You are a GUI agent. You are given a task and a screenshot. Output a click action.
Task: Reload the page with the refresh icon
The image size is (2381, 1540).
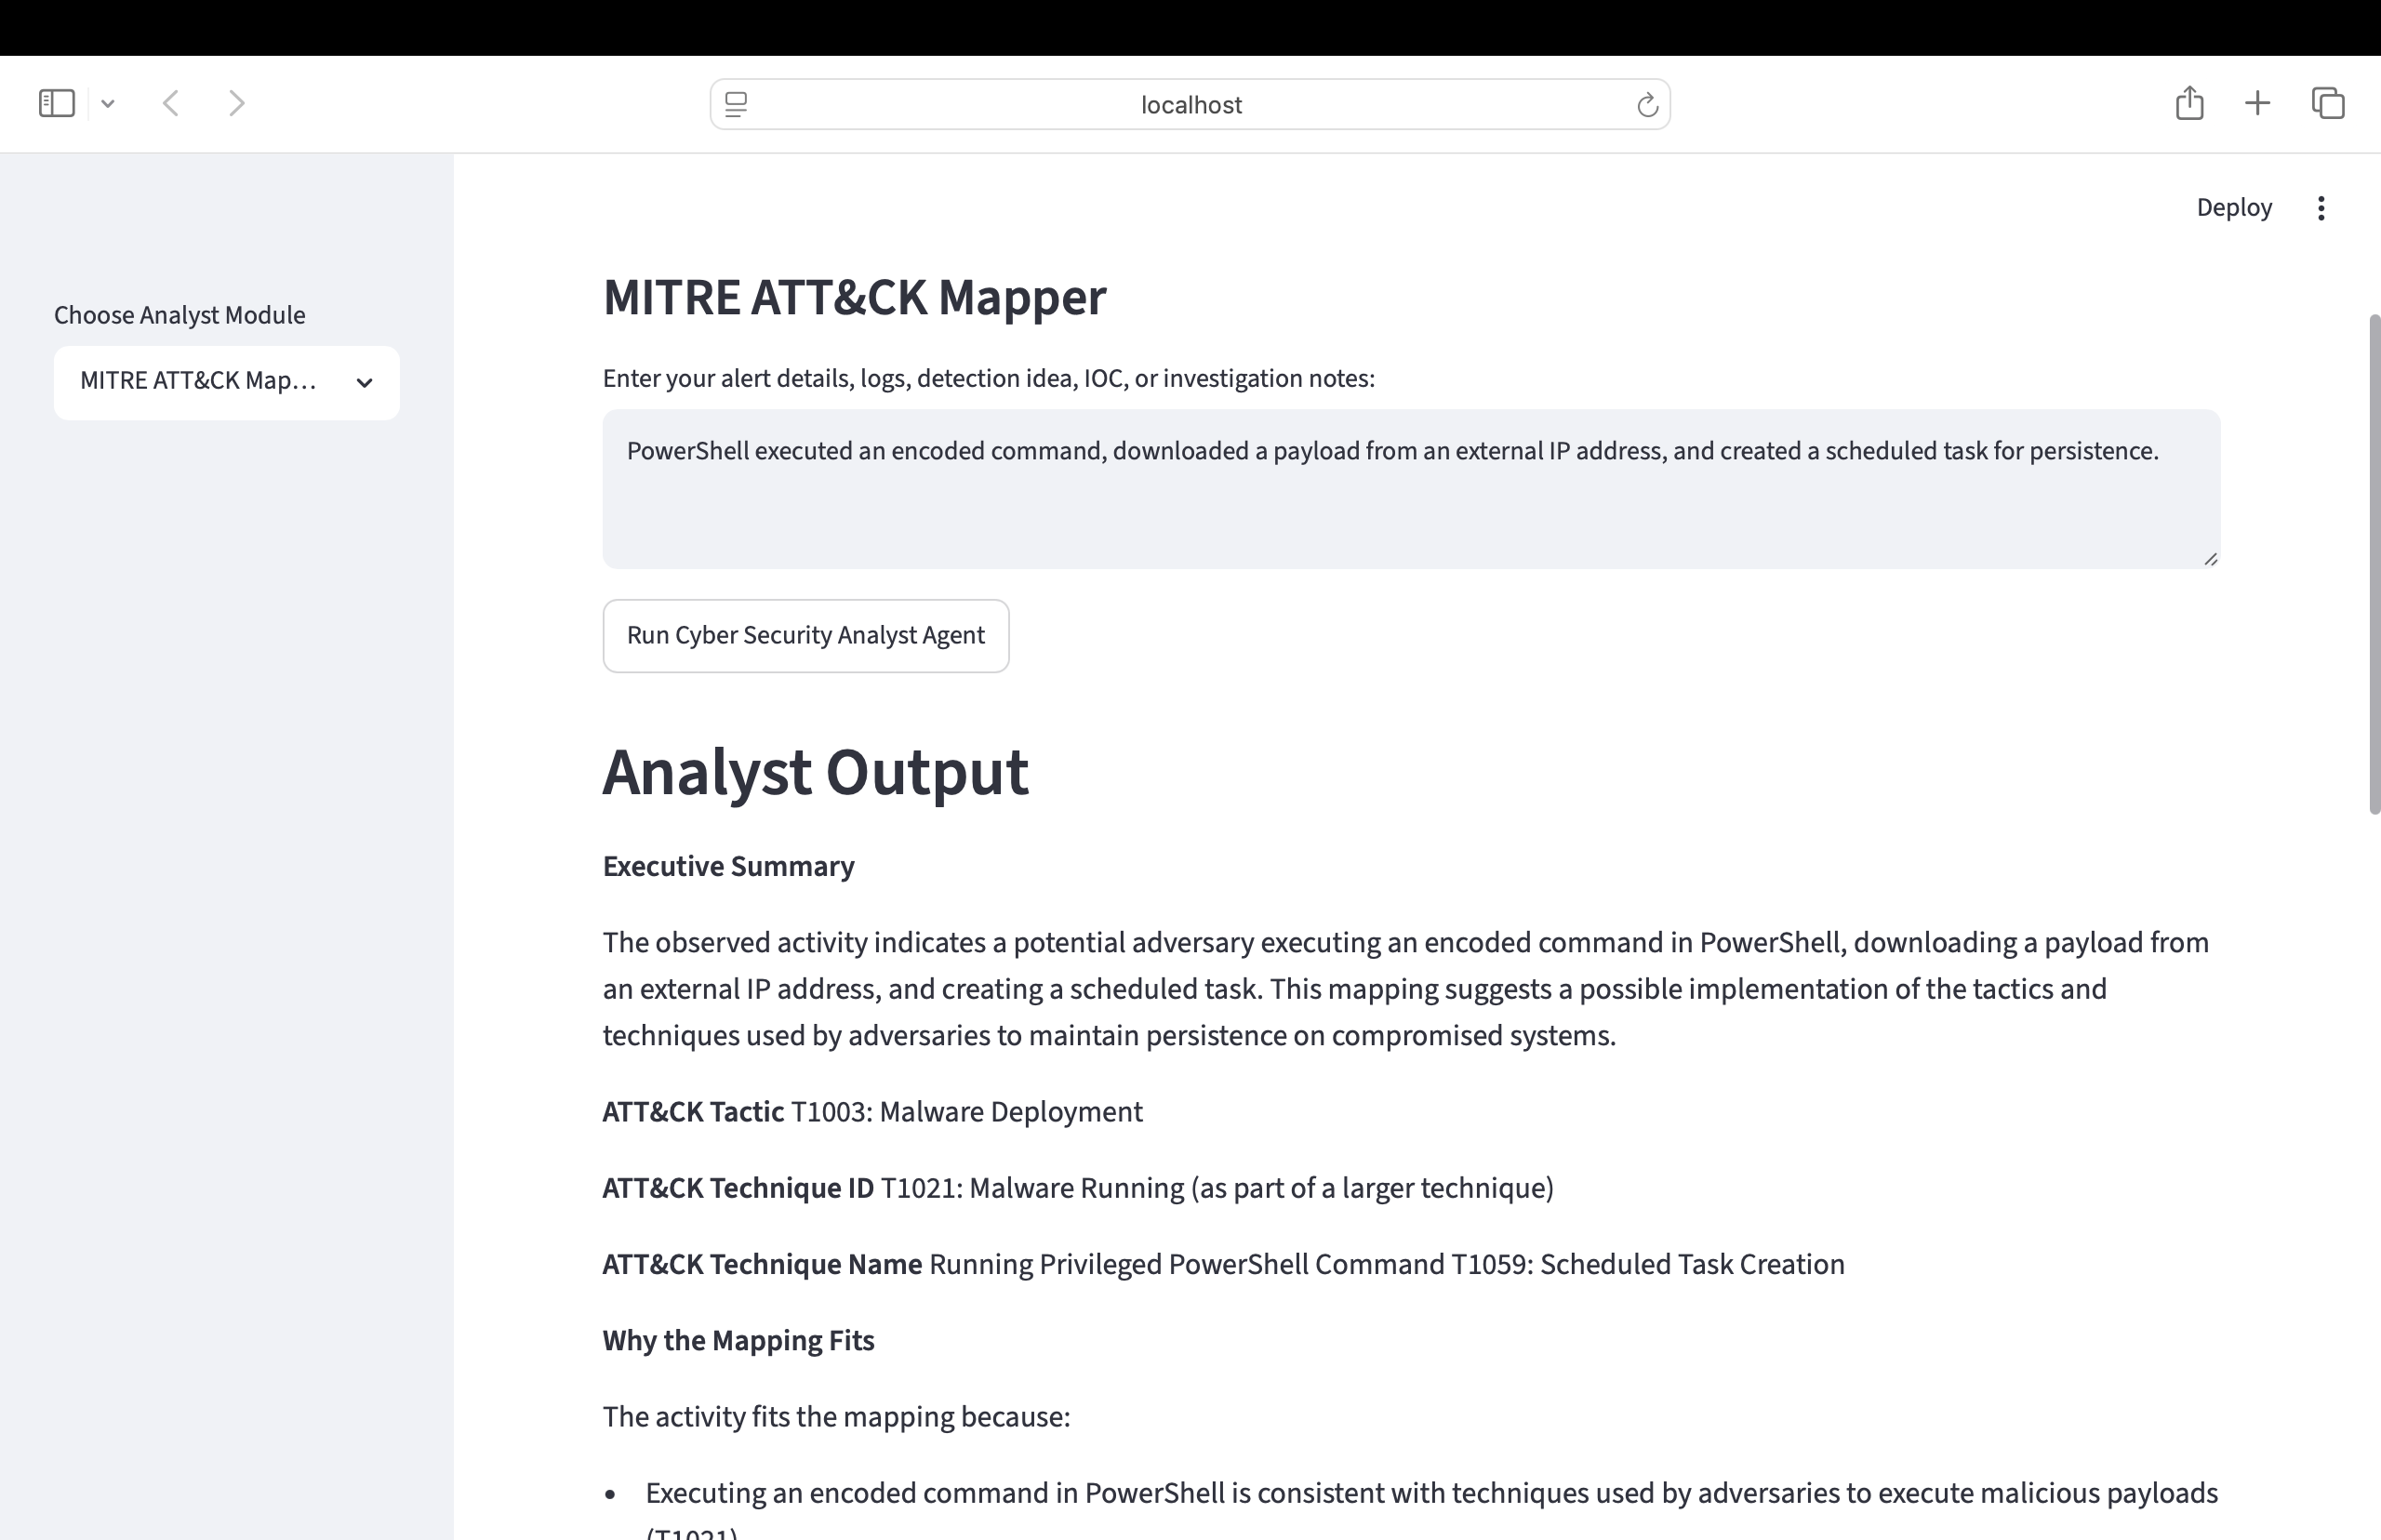click(1647, 104)
